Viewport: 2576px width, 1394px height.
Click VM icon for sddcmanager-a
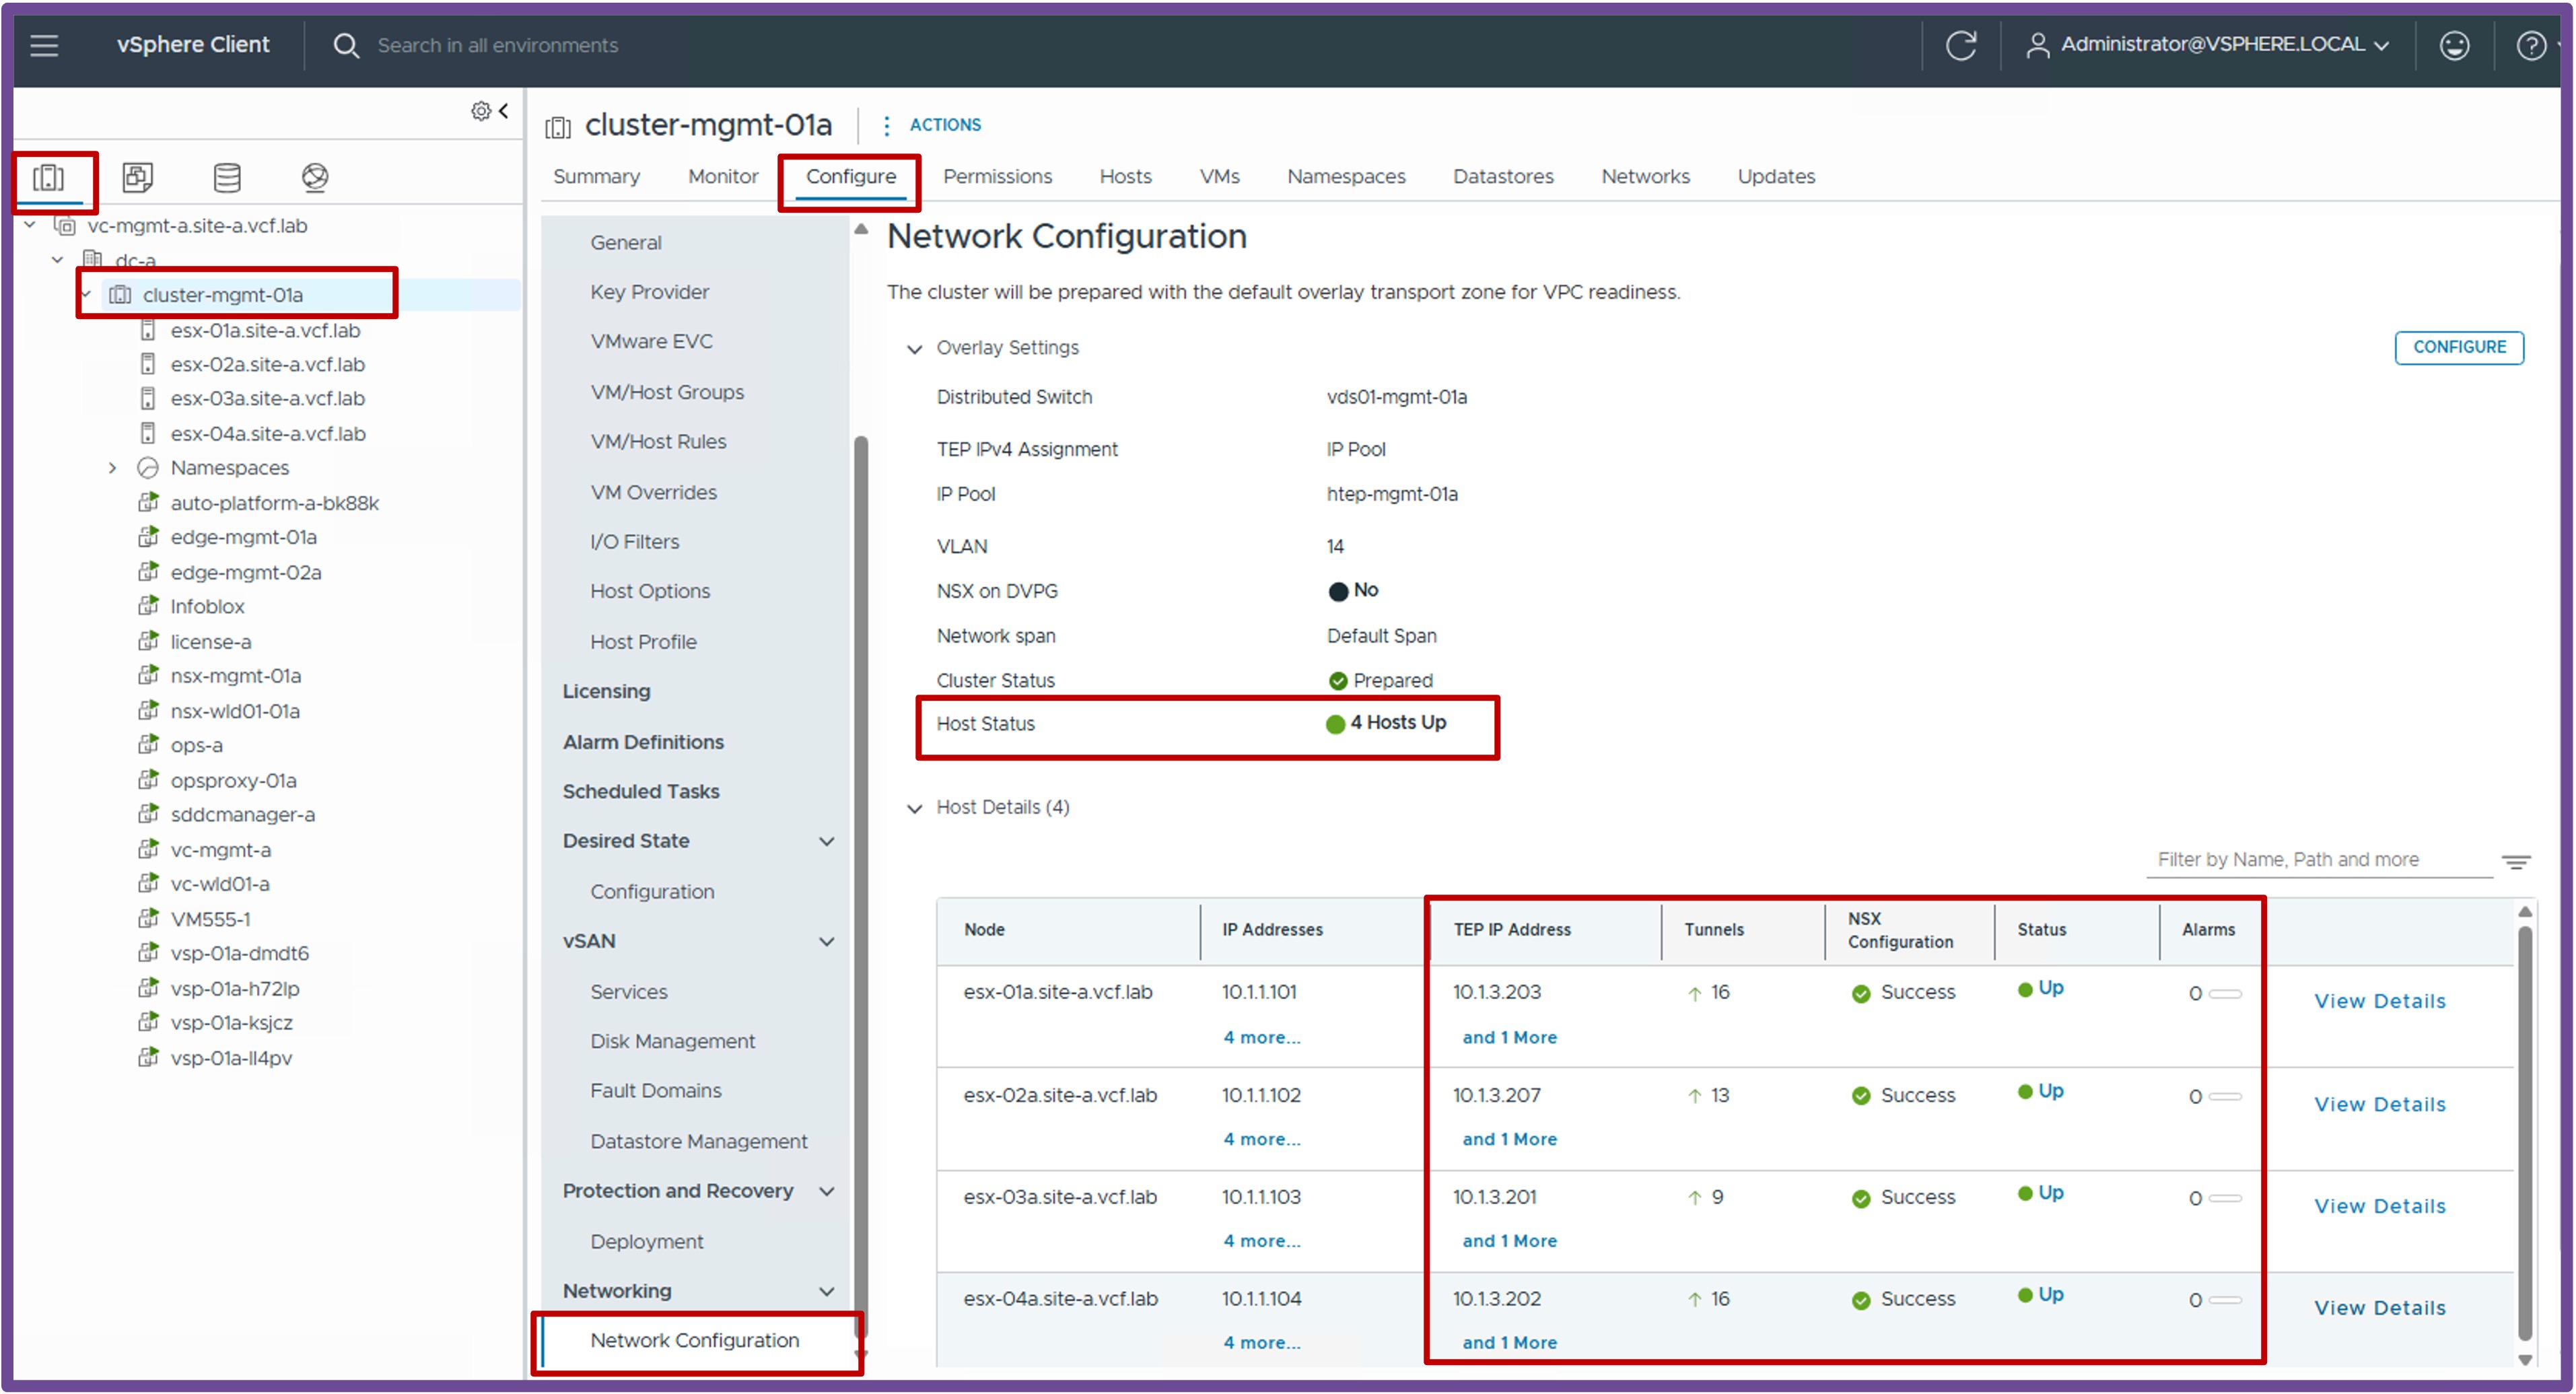tap(148, 814)
